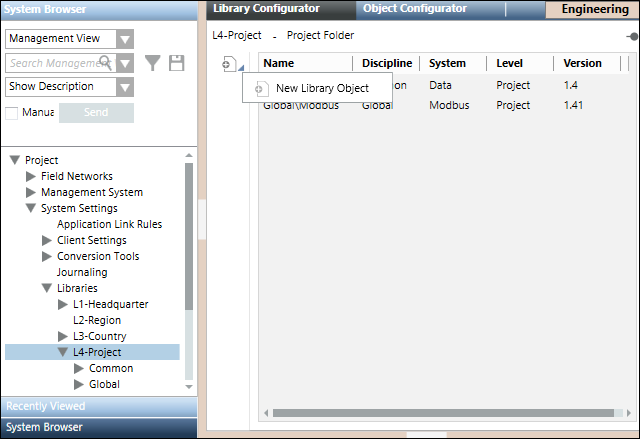Image resolution: width=640 pixels, height=439 pixels.
Task: Click in the Search Management field
Action: tap(52, 63)
